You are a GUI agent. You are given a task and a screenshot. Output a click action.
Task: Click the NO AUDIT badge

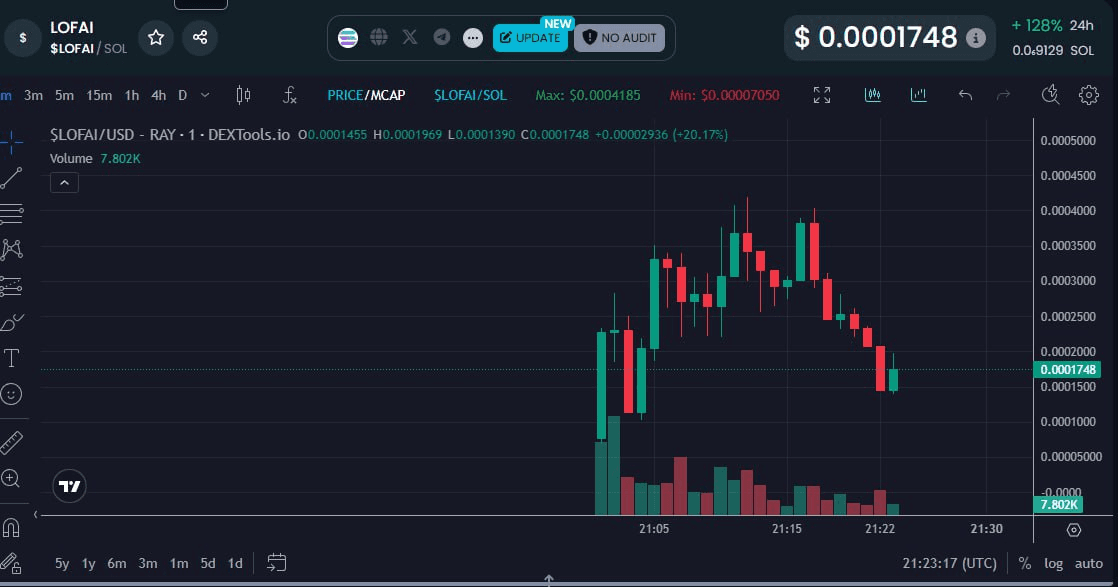tap(620, 38)
